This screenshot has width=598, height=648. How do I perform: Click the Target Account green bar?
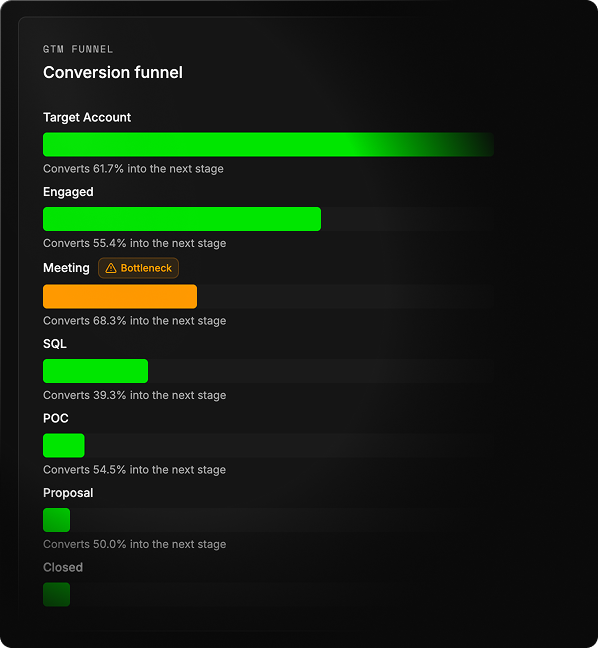268,145
